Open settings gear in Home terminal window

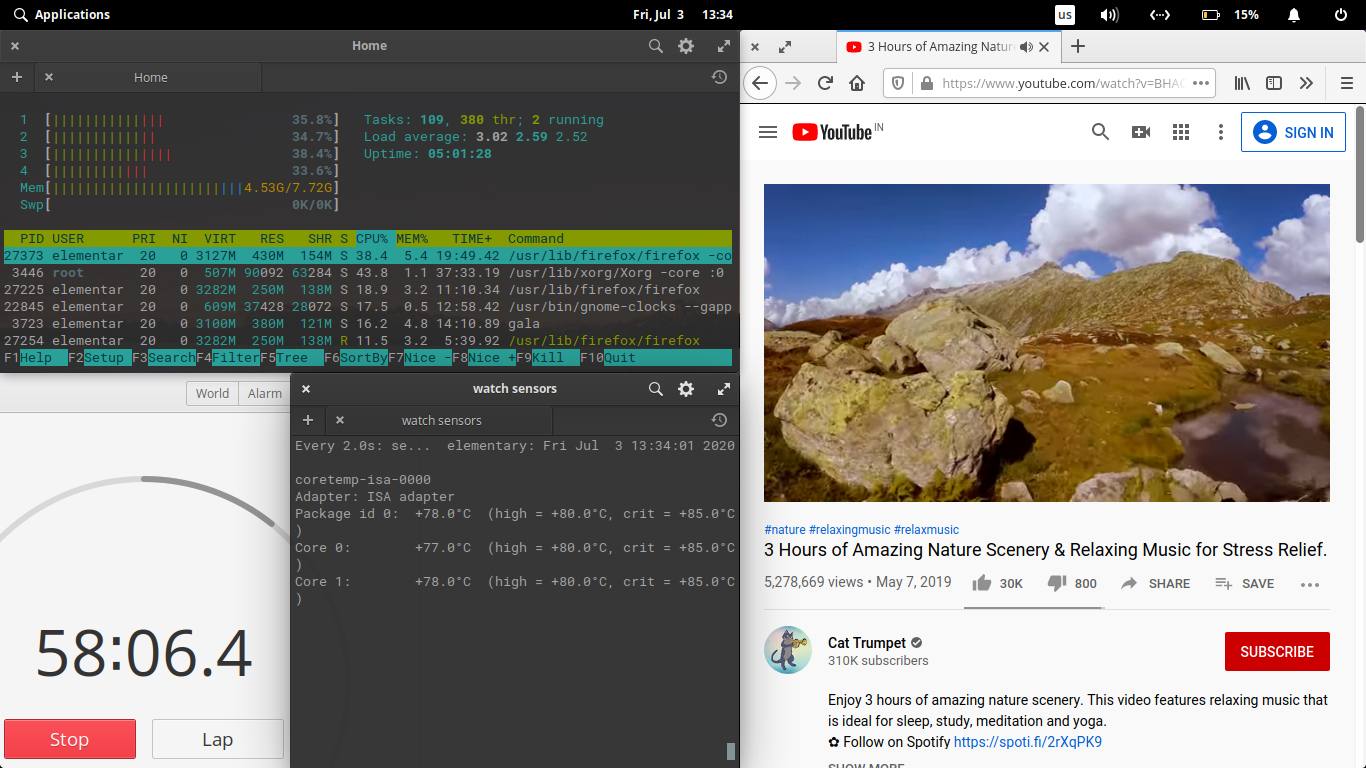[686, 46]
